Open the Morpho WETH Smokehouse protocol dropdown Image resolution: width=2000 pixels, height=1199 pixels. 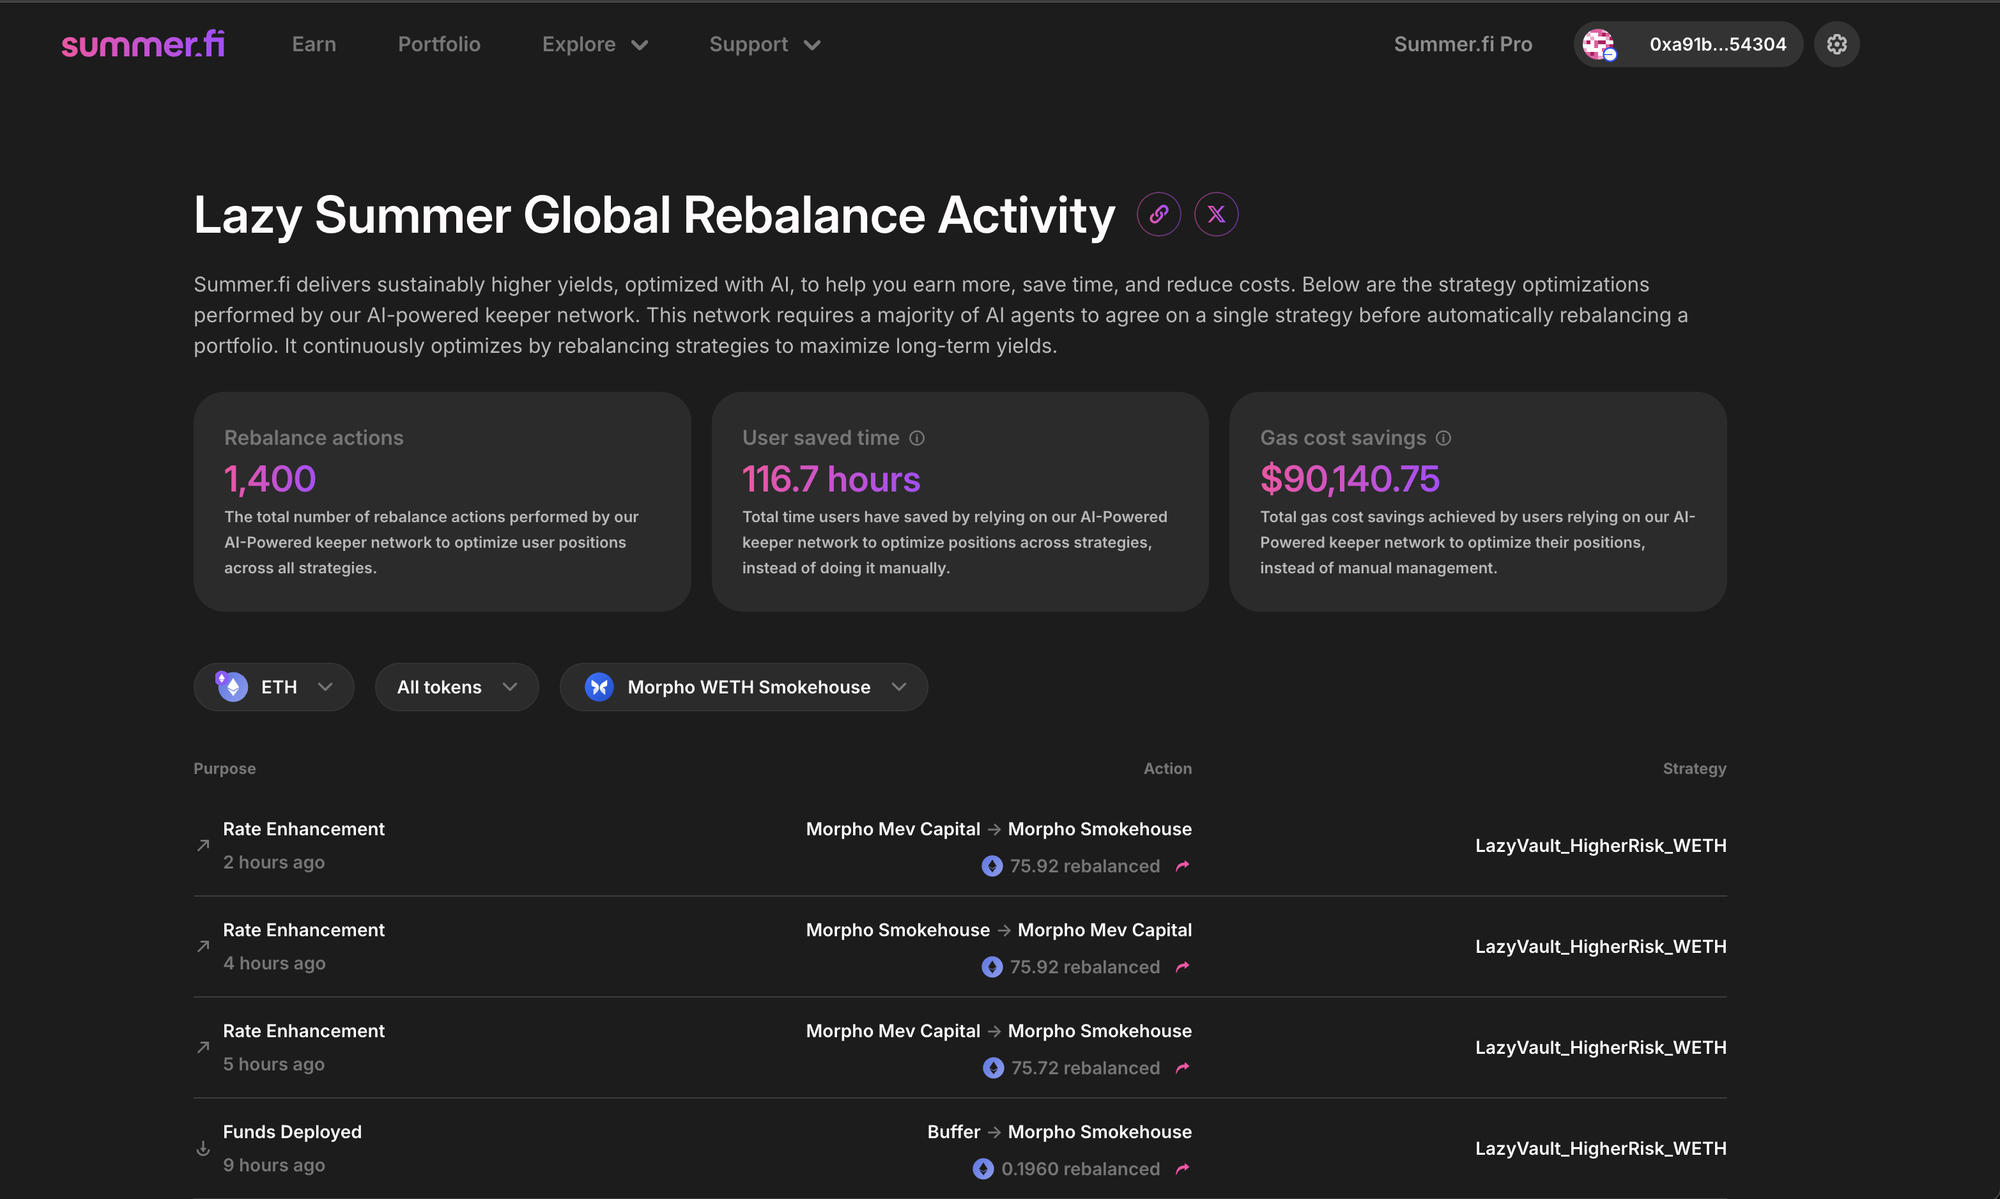pos(744,687)
